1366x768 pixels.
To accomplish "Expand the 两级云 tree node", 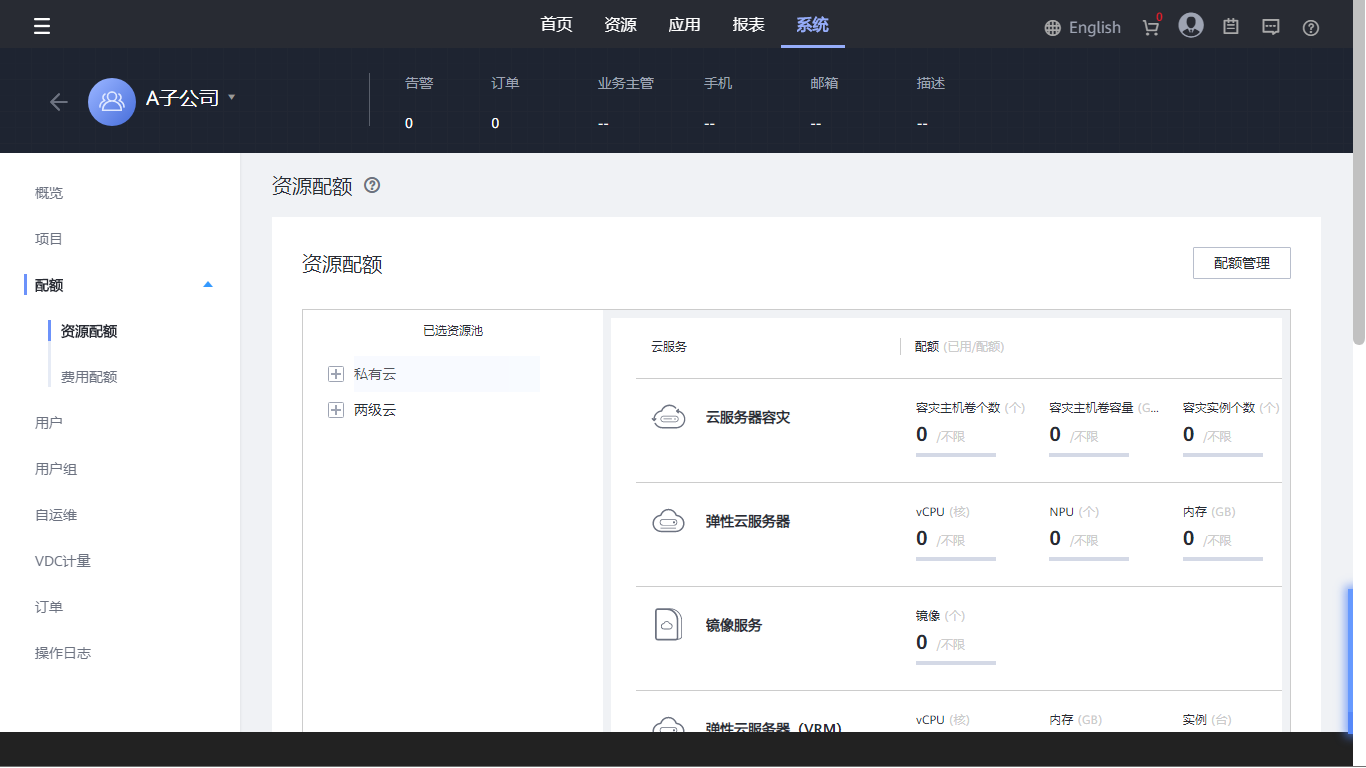I will click(336, 410).
